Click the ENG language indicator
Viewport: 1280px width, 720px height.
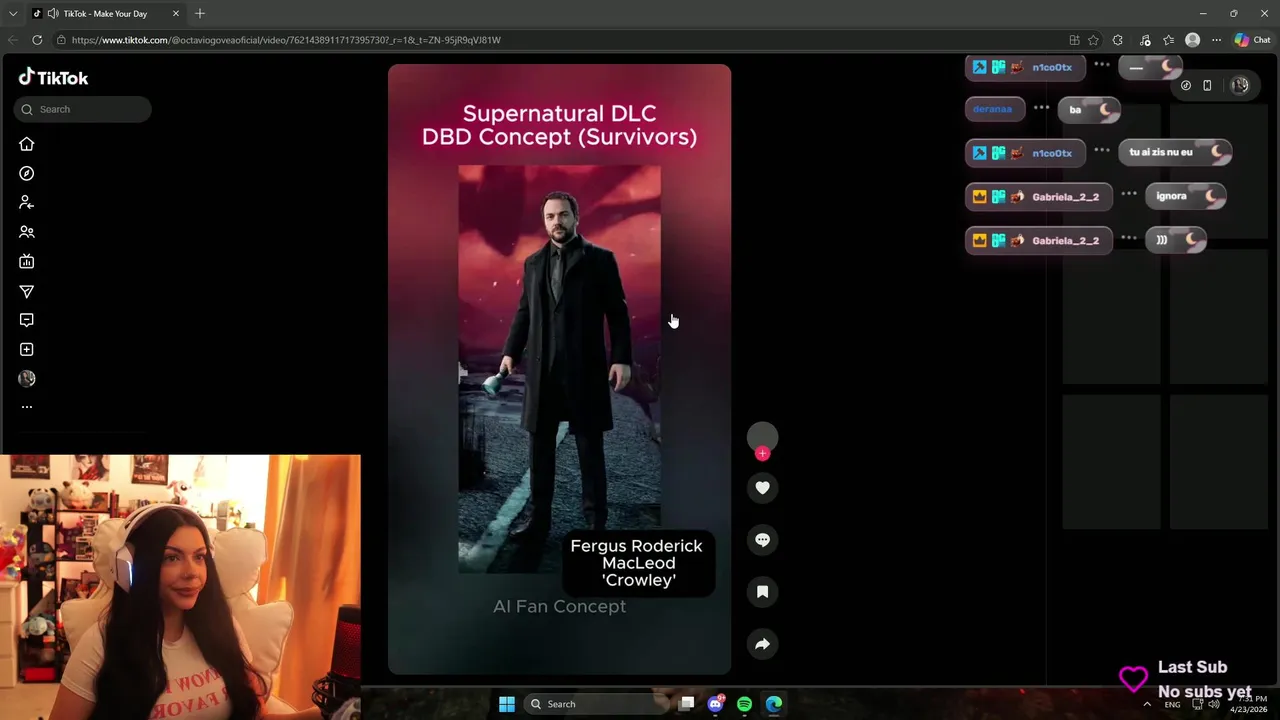pos(1172,705)
